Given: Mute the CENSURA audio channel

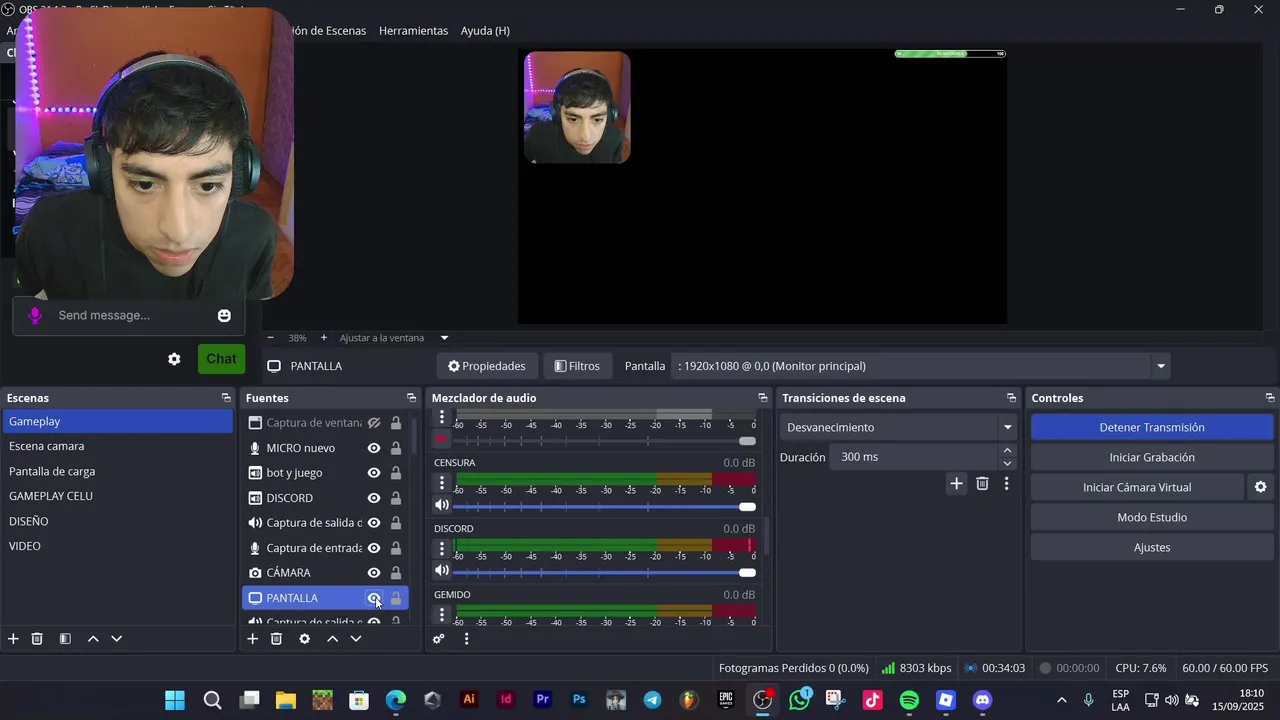Looking at the screenshot, I should point(441,506).
